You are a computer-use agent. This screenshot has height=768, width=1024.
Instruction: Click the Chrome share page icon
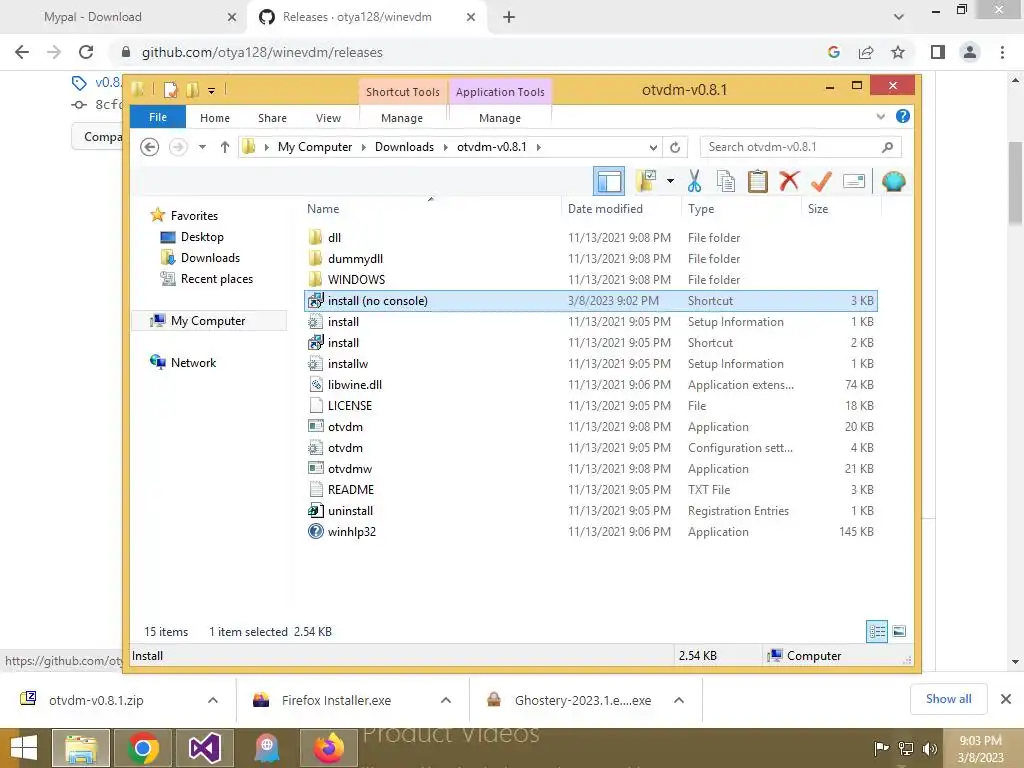[866, 52]
